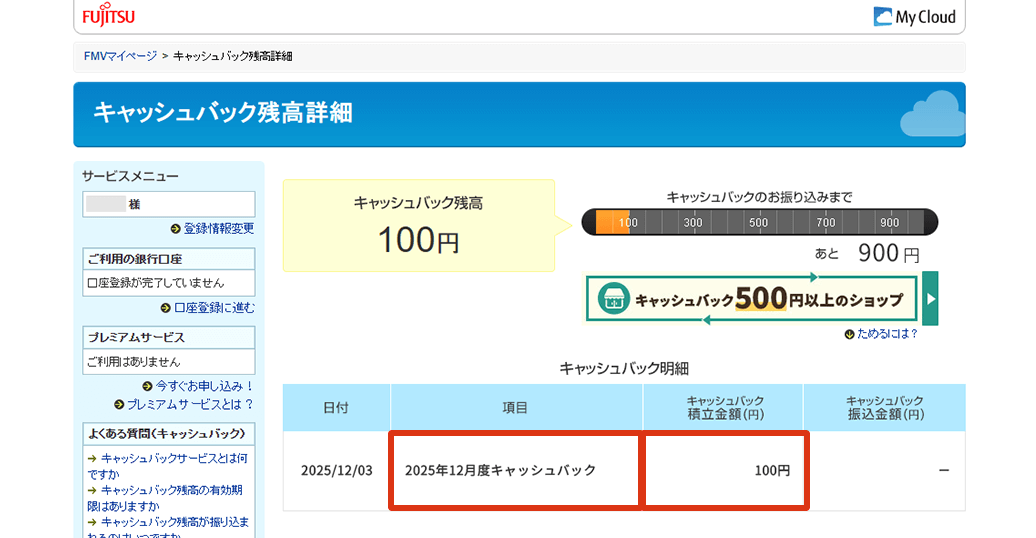The width and height of the screenshot is (1036, 538).
Task: Click the cloud icon in title banner
Action: 932,115
